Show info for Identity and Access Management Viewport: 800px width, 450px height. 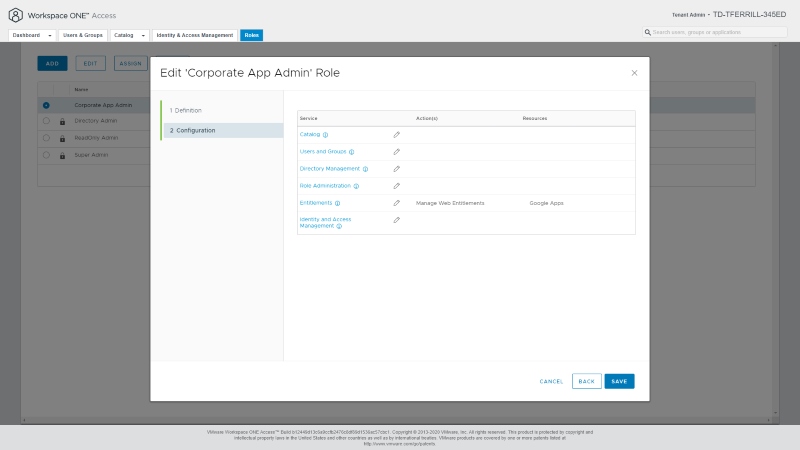click(339, 226)
